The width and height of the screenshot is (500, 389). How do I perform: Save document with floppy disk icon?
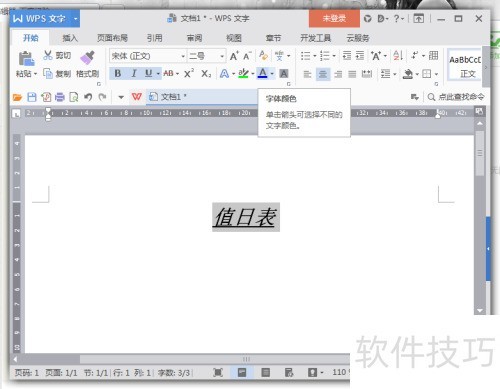[x=32, y=97]
